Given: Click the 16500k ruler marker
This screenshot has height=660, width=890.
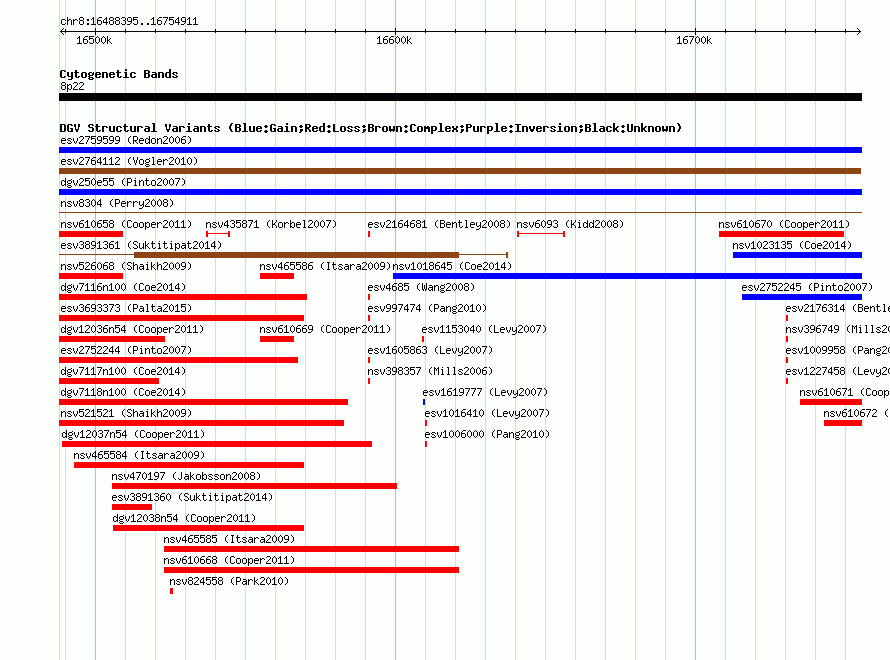Looking at the screenshot, I should pyautogui.click(x=94, y=40).
